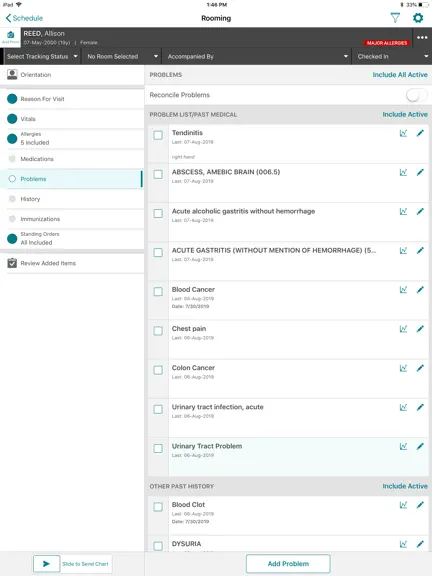
Task: Edit Blood Cancer with pencil icon
Action: click(420, 290)
